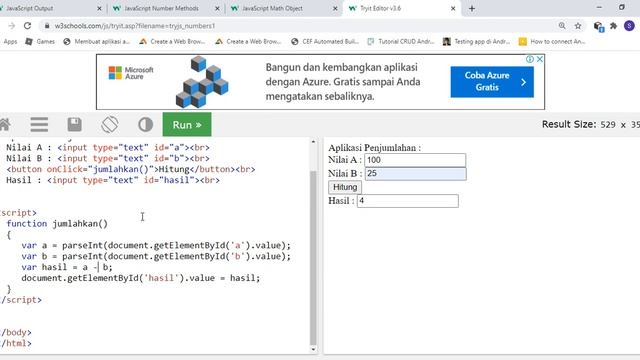
Task: Close the JavaScript Math Object tab
Action: (x=335, y=8)
